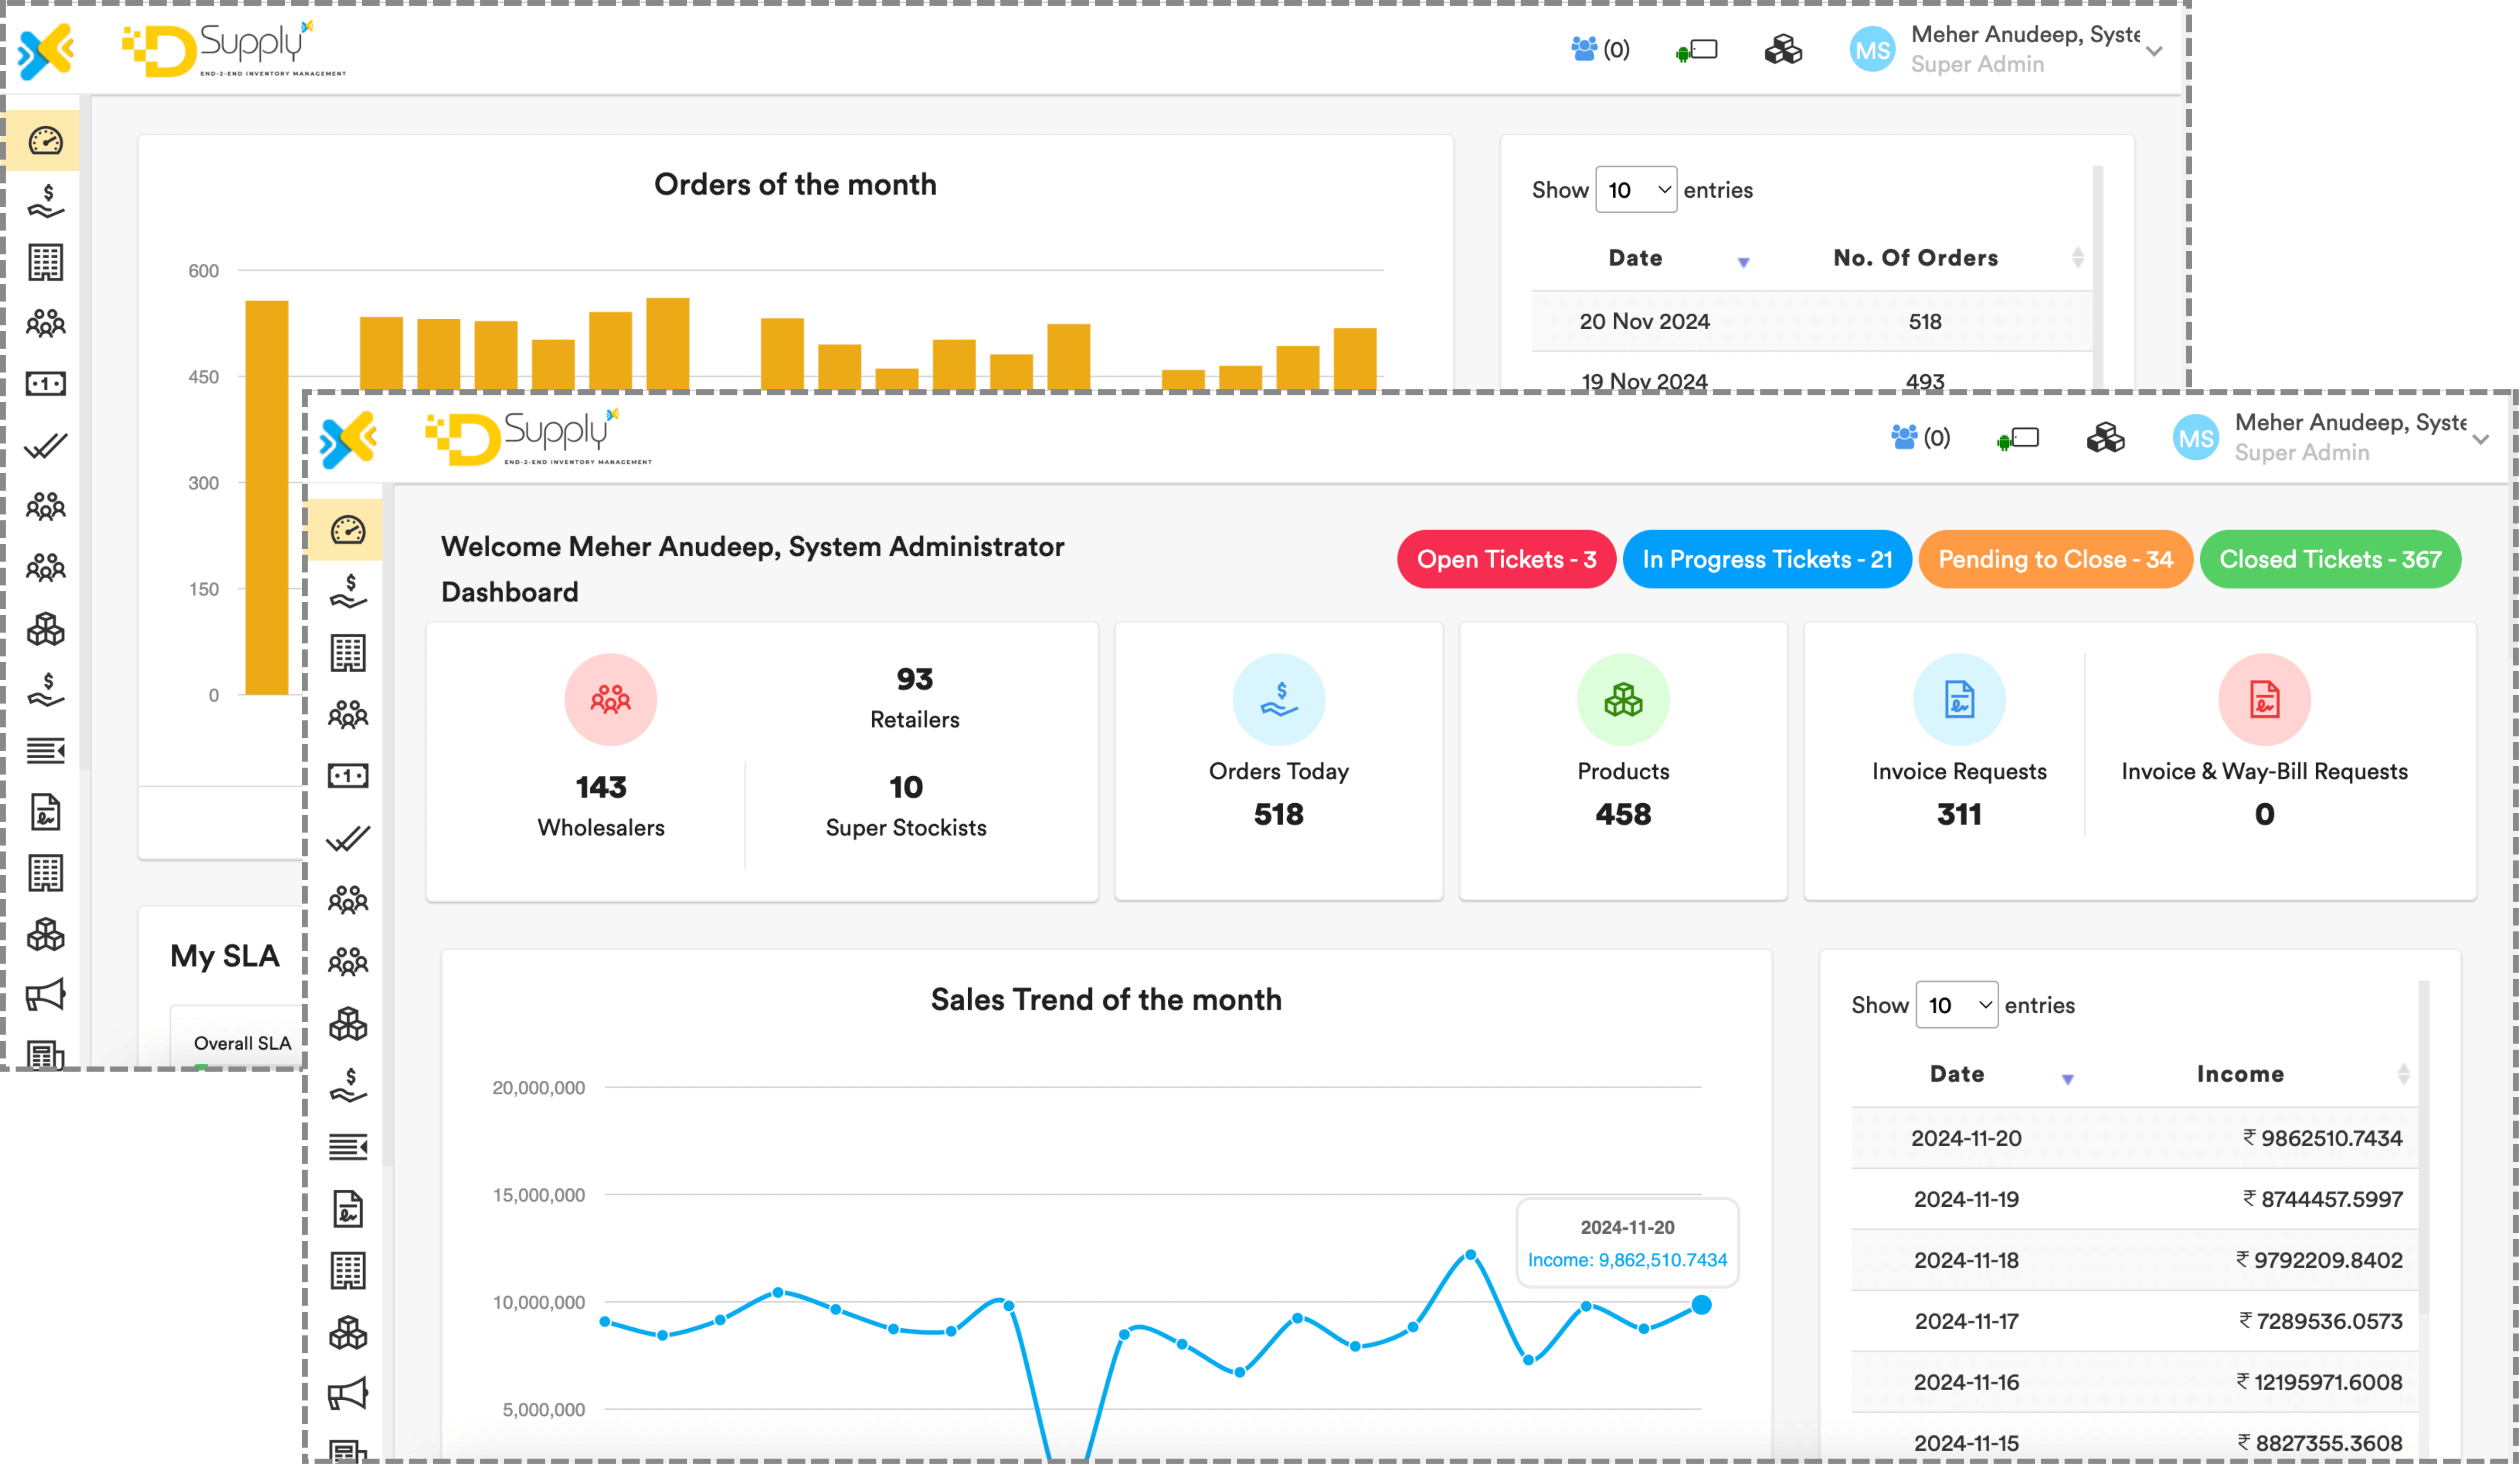This screenshot has width=2520, height=1465.
Task: Open Show entries dropdown in Income table
Action: [x=1956, y=1005]
